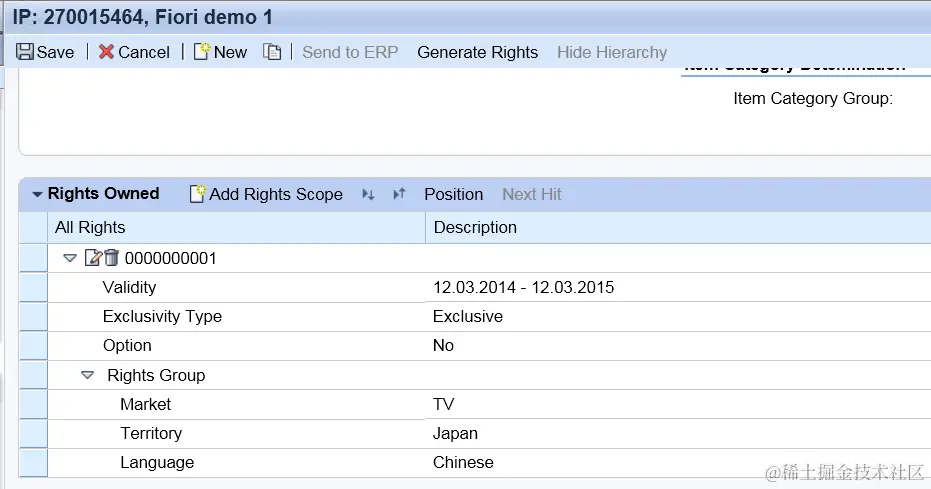This screenshot has height=489, width=931.
Task: Click Generate Rights in the toolbar
Action: coord(477,52)
